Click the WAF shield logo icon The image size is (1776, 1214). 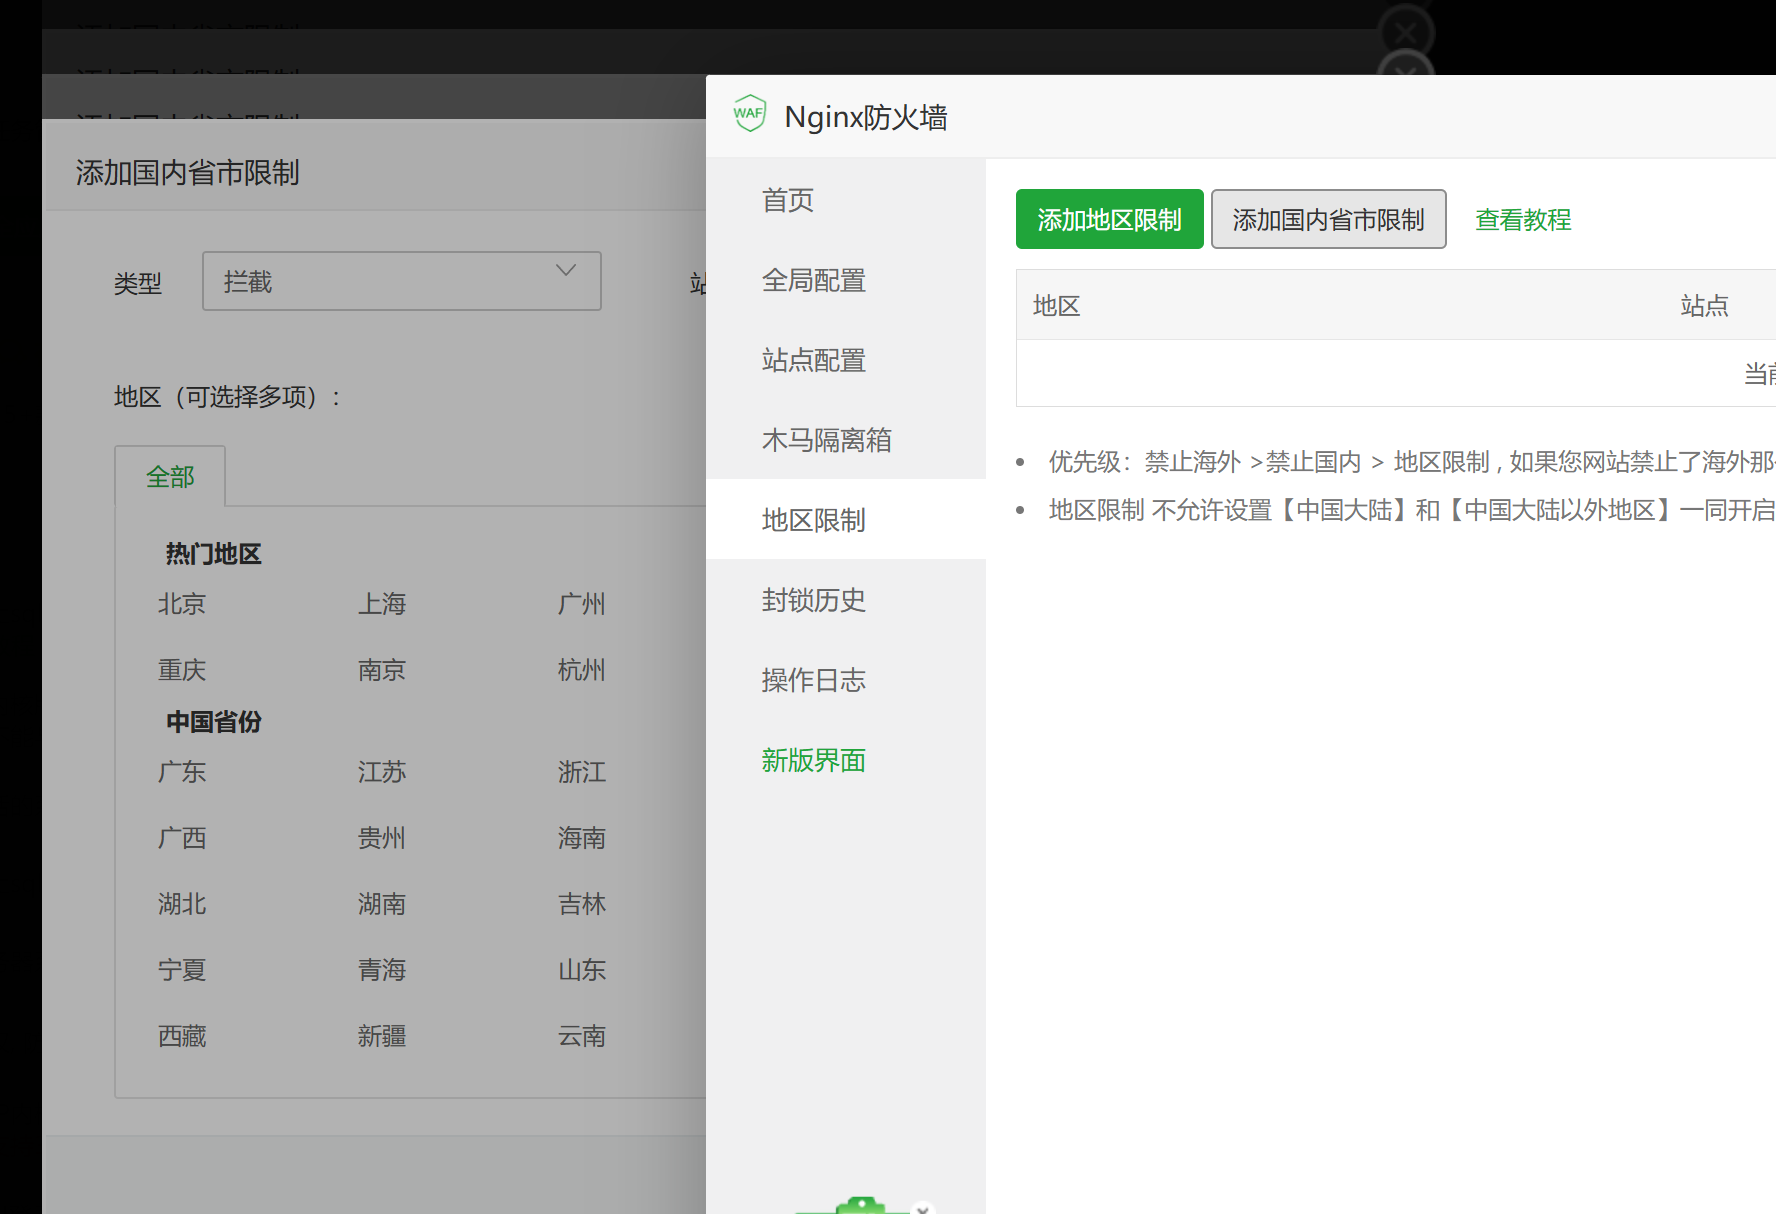(x=749, y=114)
